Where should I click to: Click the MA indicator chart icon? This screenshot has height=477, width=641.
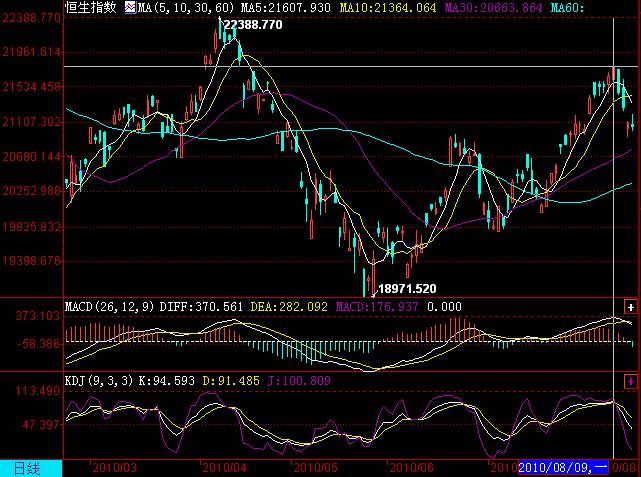130,7
